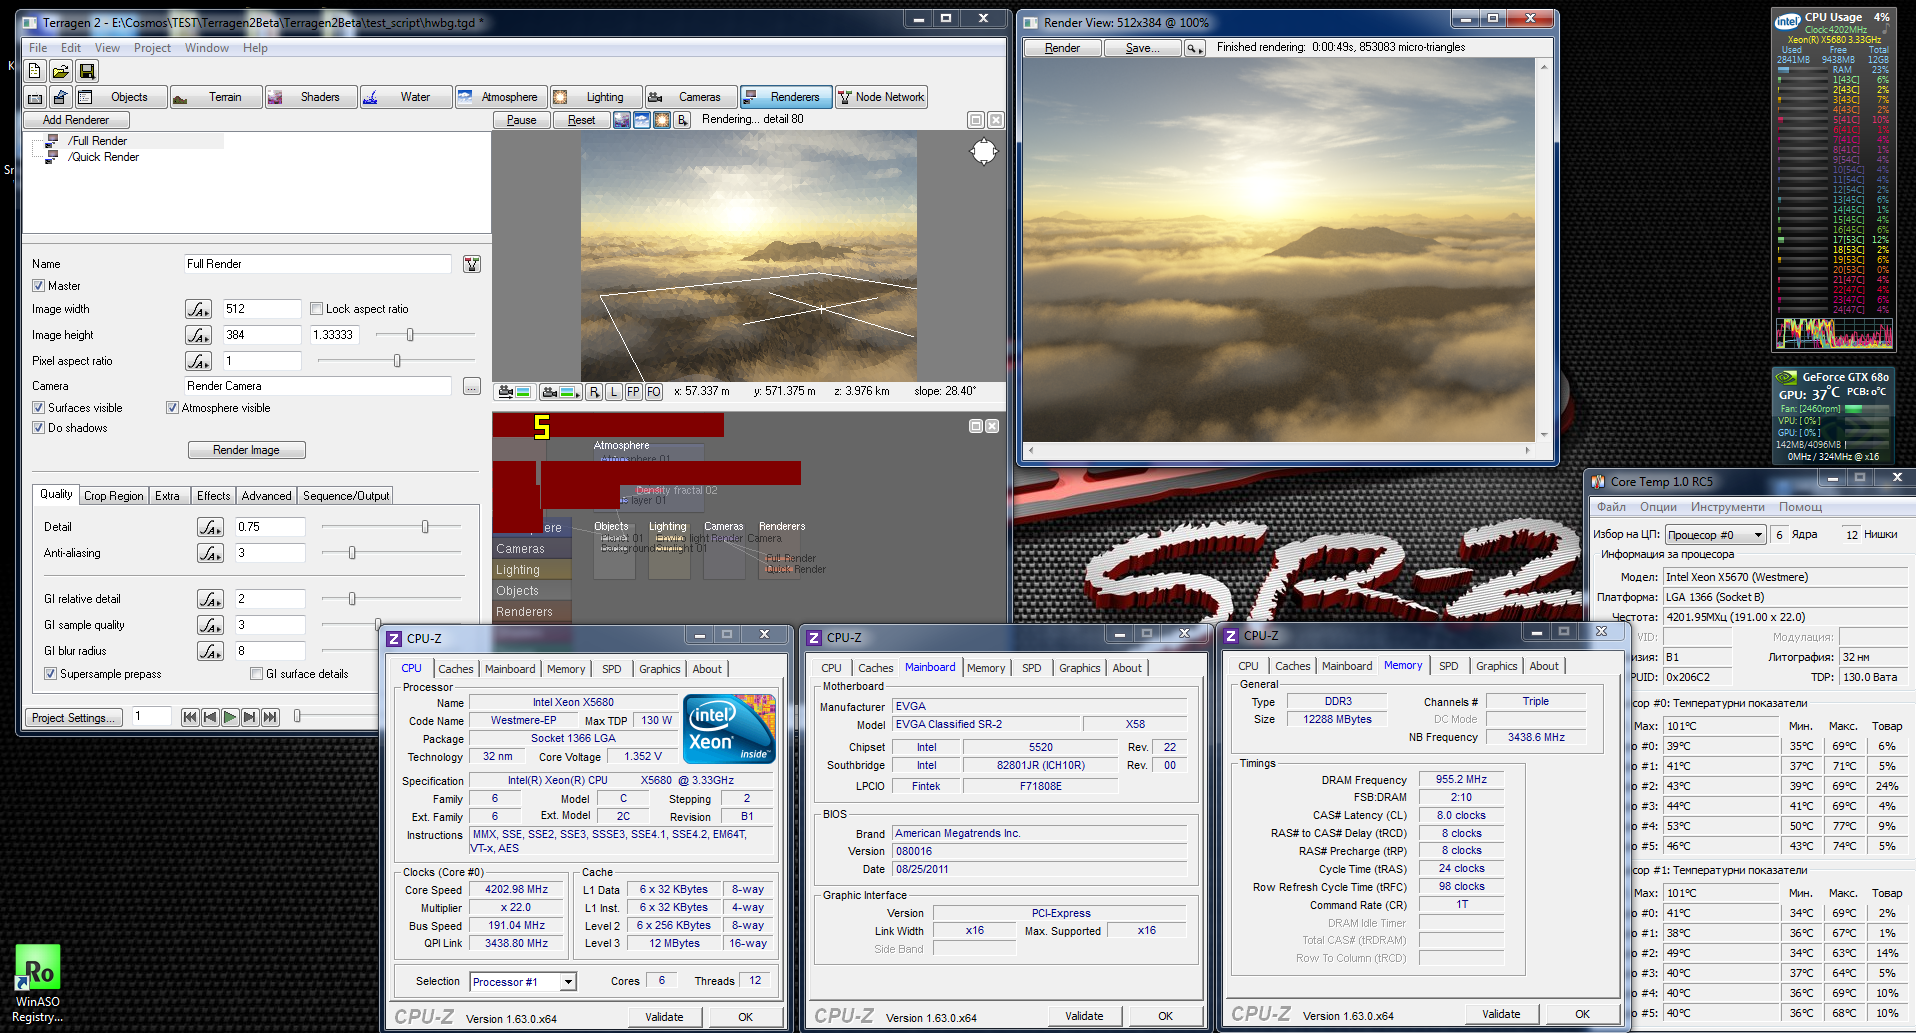Viewport: 1916px width, 1033px height.
Task: Click the zoom magnifier icon in Render View
Action: (x=1194, y=48)
